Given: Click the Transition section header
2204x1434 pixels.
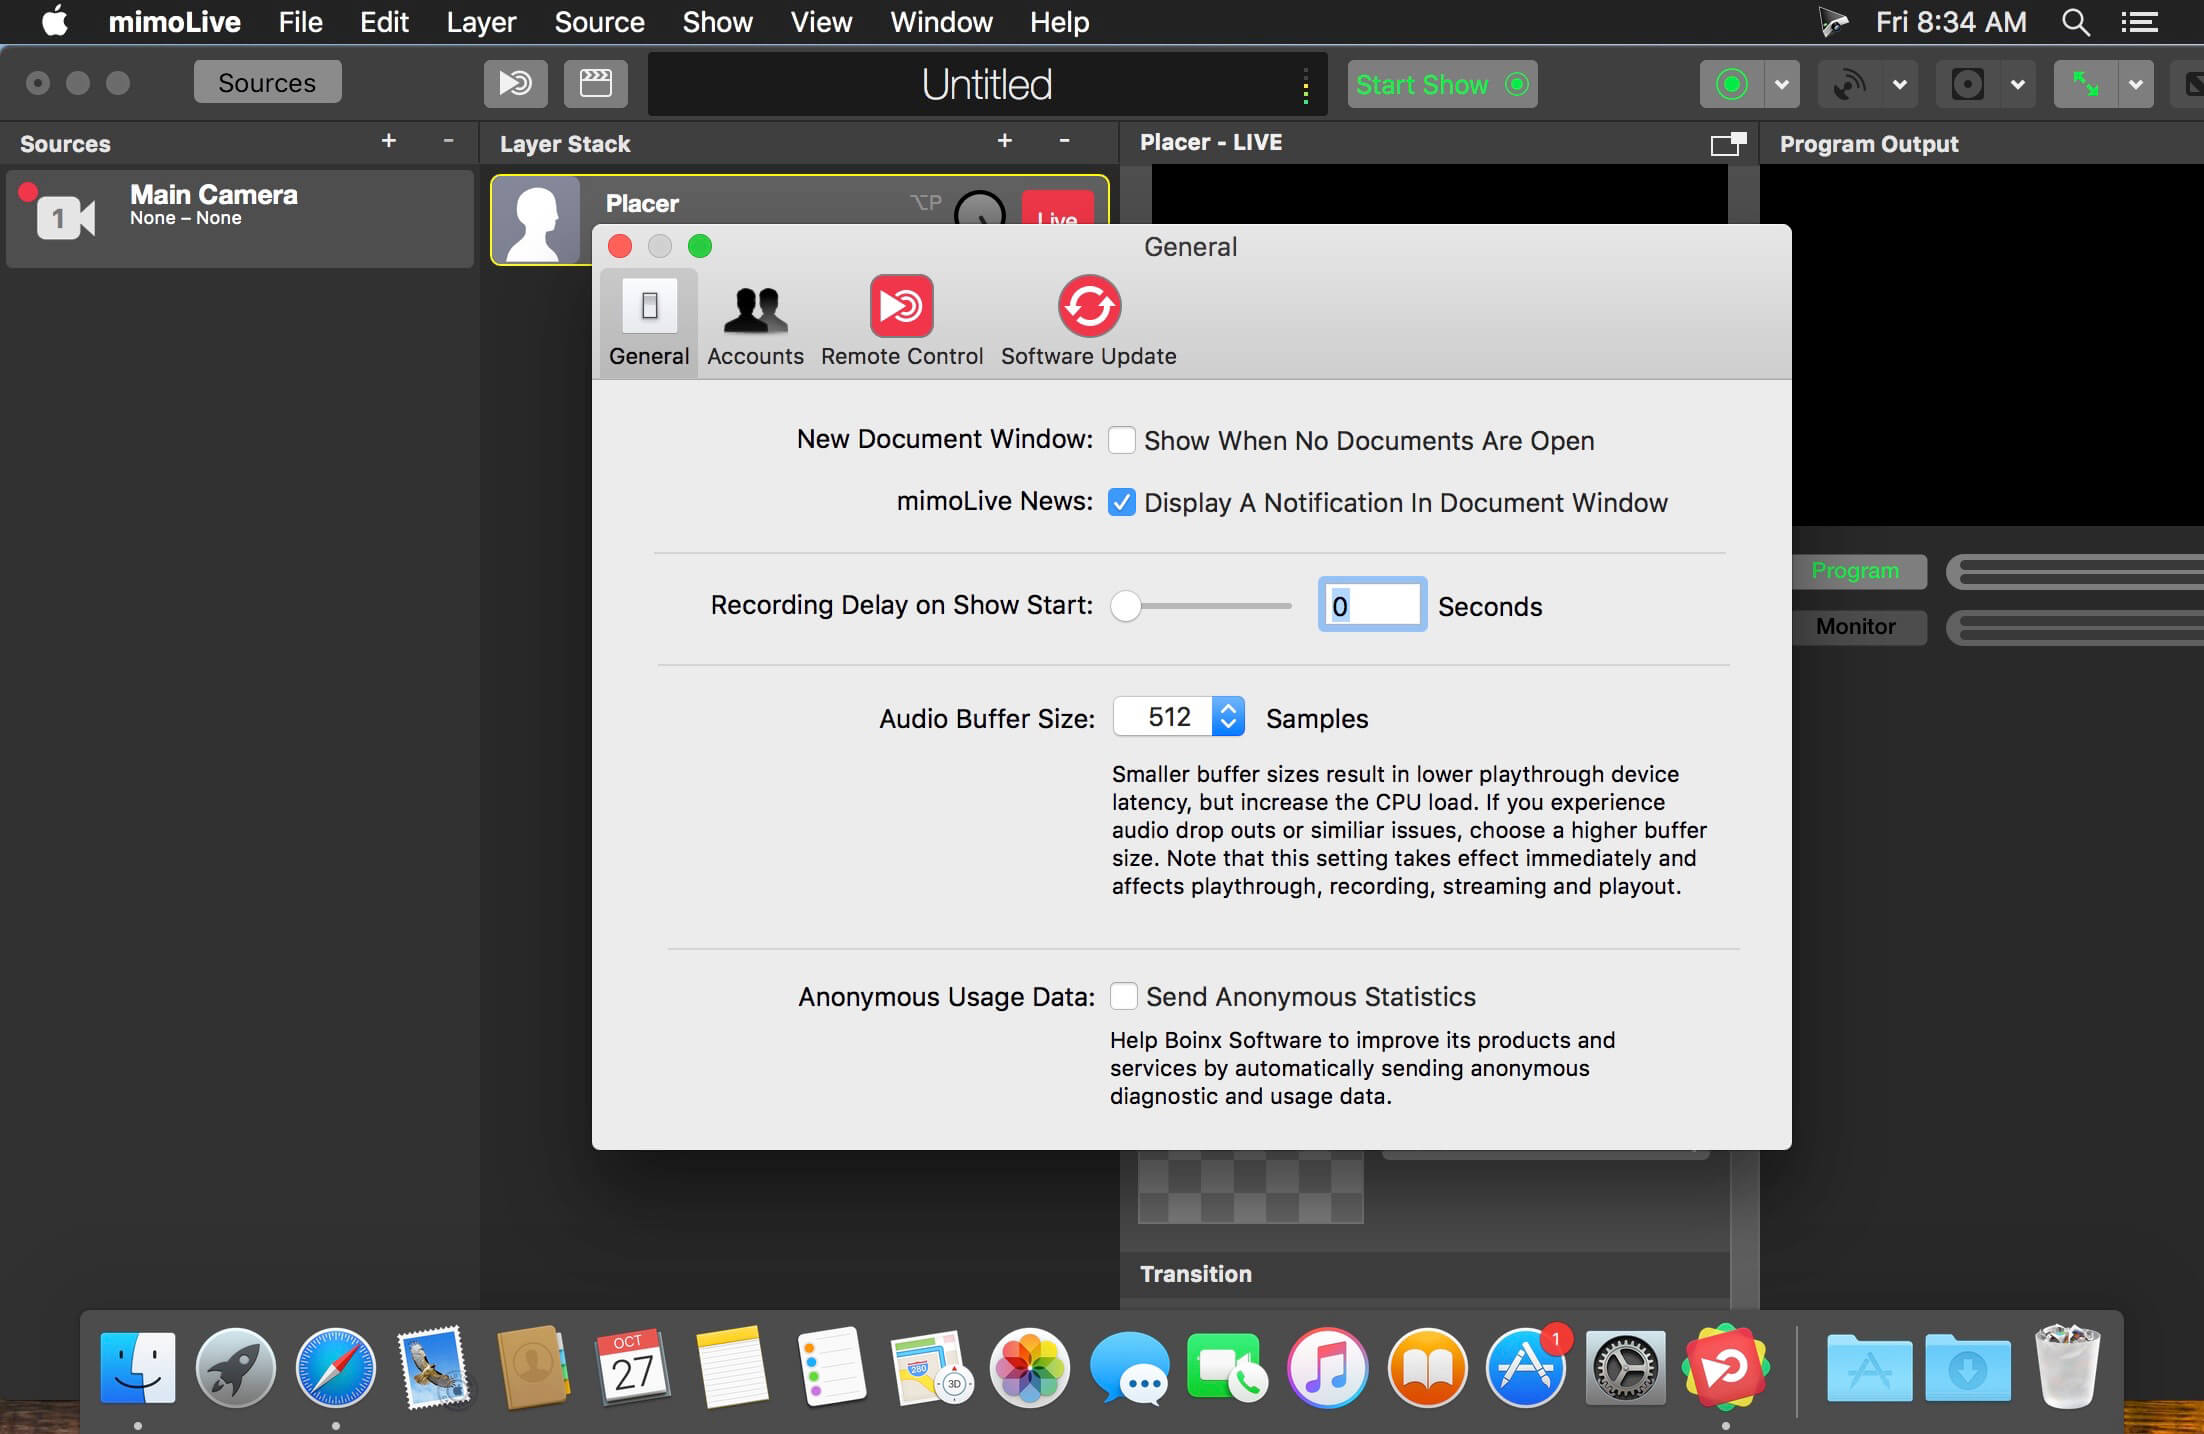Looking at the screenshot, I should click(1196, 1273).
